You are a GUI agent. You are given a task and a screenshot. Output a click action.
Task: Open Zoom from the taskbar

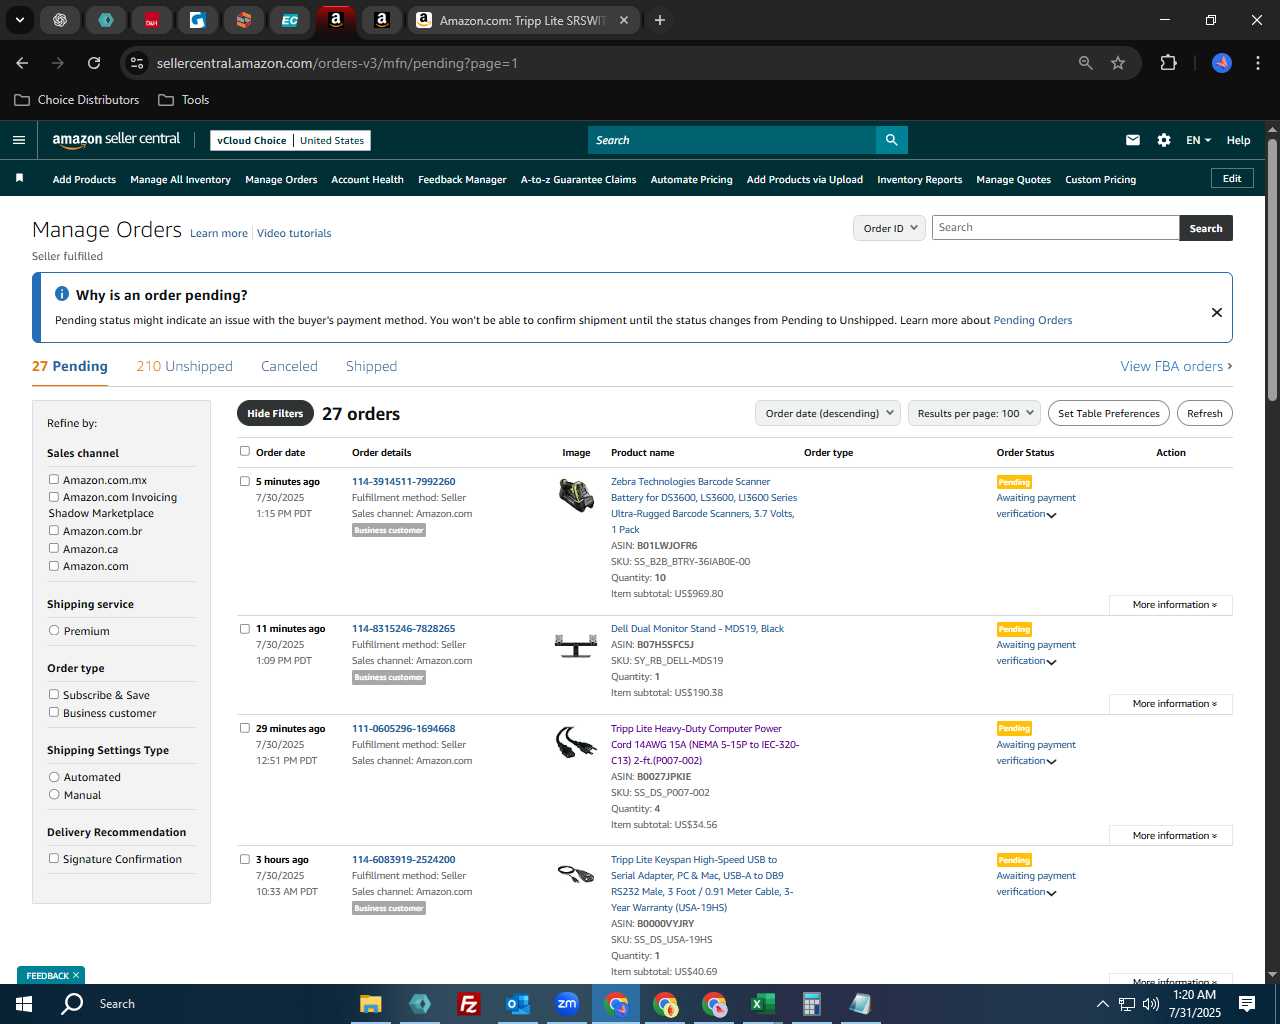(567, 1004)
